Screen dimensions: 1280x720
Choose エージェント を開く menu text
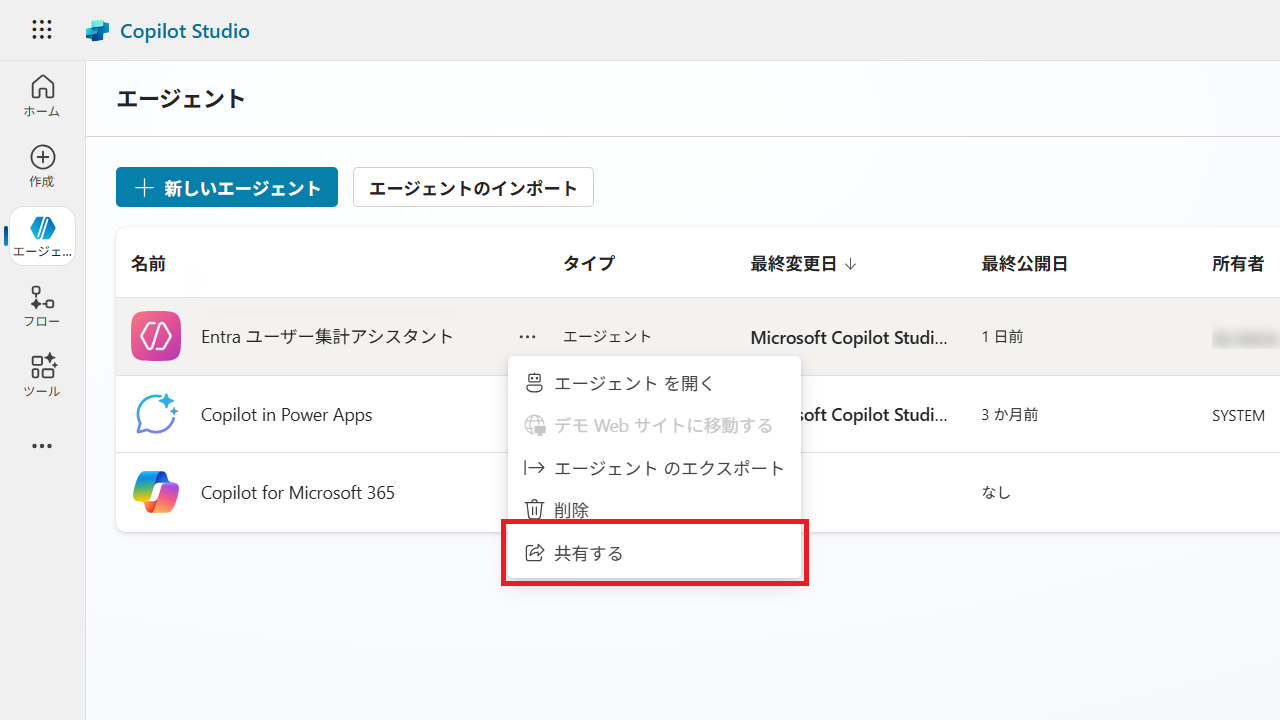[x=634, y=383]
